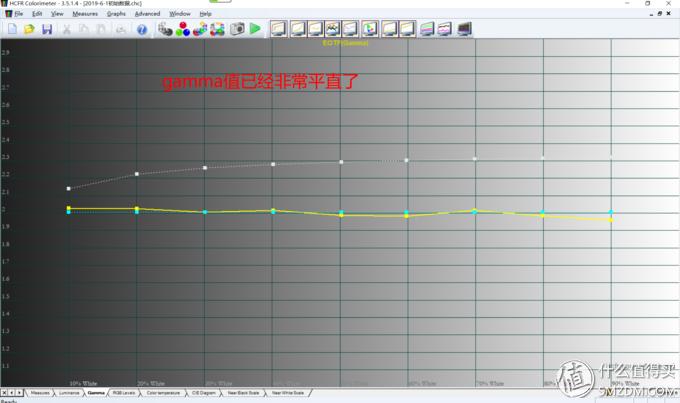
Task: Measure primaries with red green blue balls icon
Action: [x=183, y=29]
